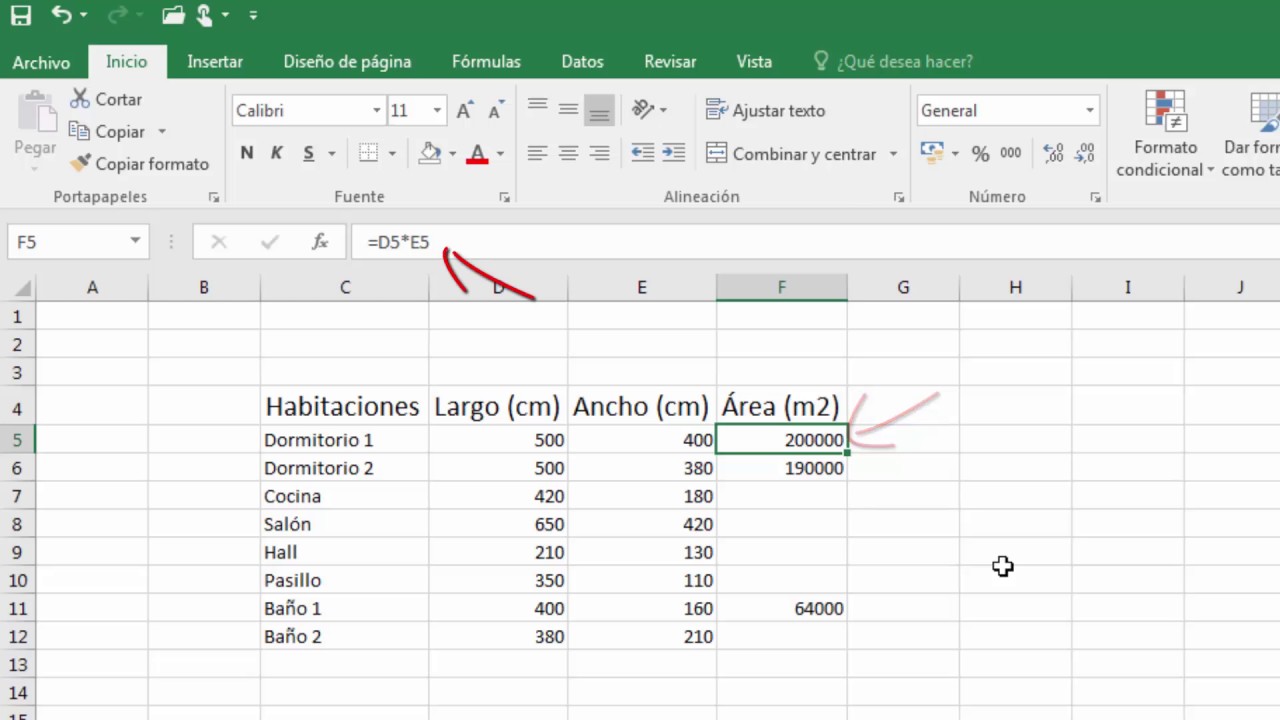Open Formato condicional icon
This screenshot has width=1280, height=720.
click(1165, 109)
